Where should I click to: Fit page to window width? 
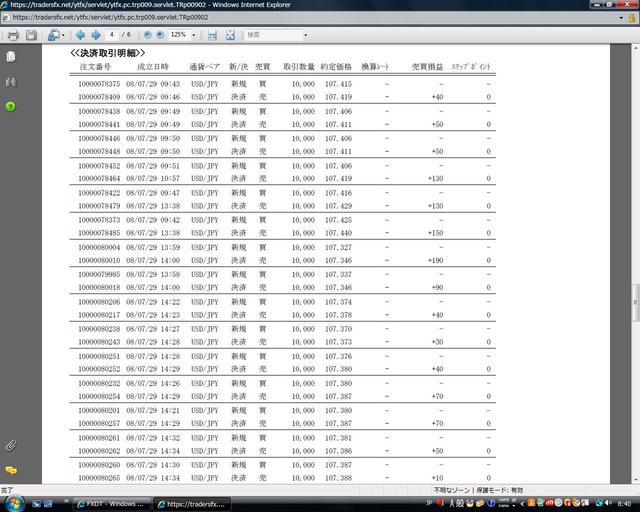pyautogui.click(x=212, y=35)
